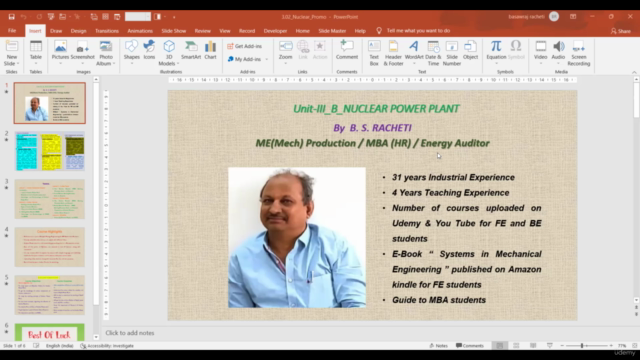Click the zoom out minus button
The height and width of the screenshot is (360, 640).
click(x=562, y=346)
